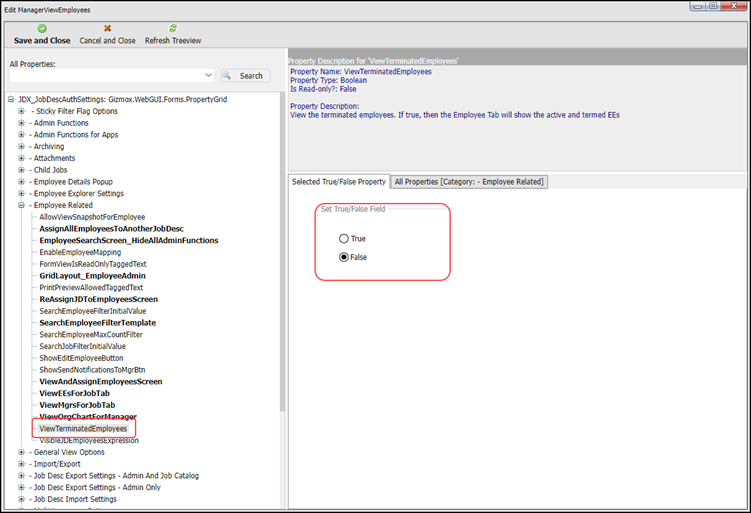This screenshot has width=751, height=513.
Task: Collapse the Employee Related tree node
Action: [x=22, y=205]
